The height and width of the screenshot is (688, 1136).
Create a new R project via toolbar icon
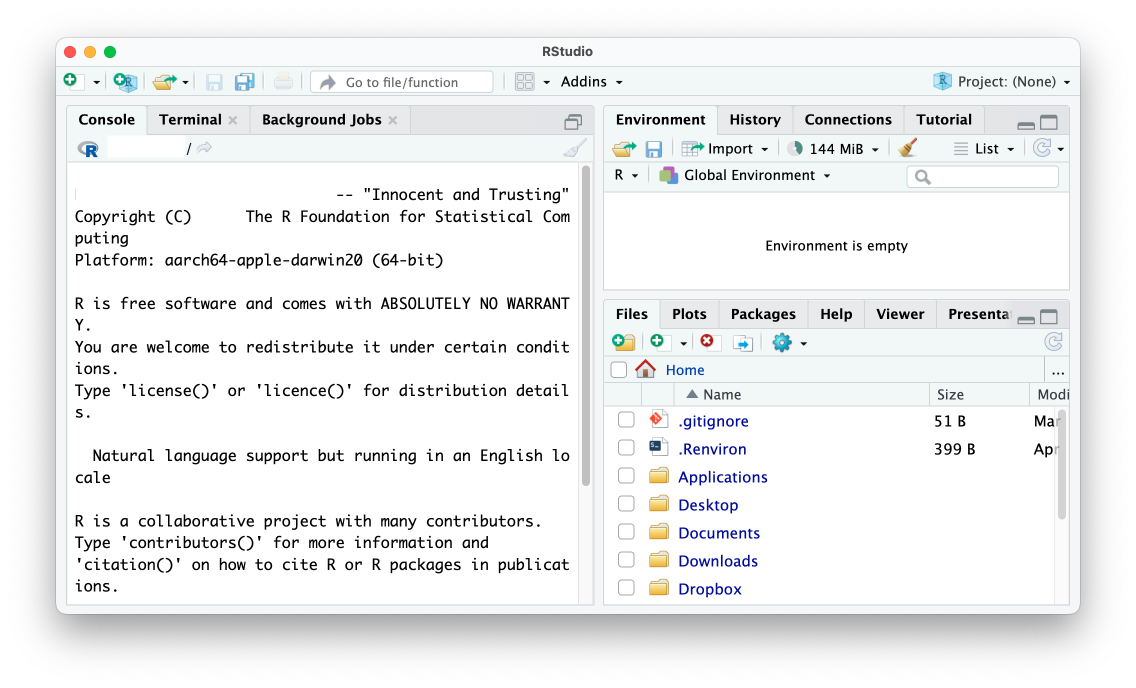(x=123, y=82)
